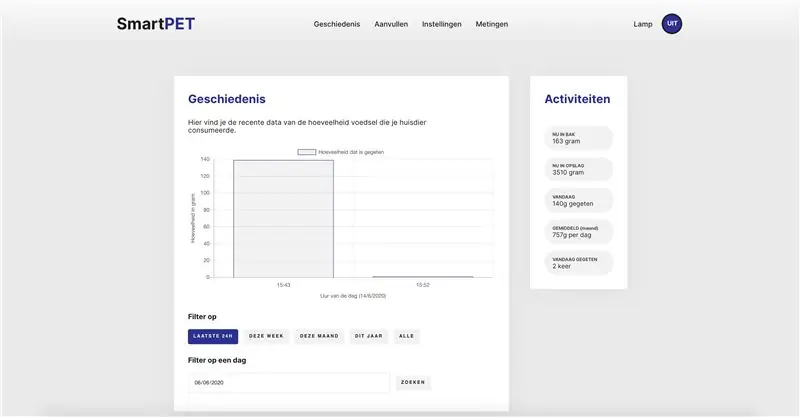Screen dimensions: 800x417
Task: Click the SmartPET logo
Action: point(156,23)
